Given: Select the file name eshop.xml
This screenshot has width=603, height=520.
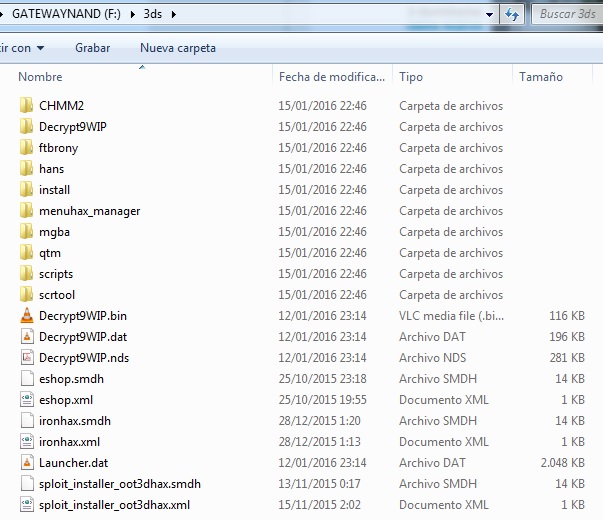Looking at the screenshot, I should point(66,400).
